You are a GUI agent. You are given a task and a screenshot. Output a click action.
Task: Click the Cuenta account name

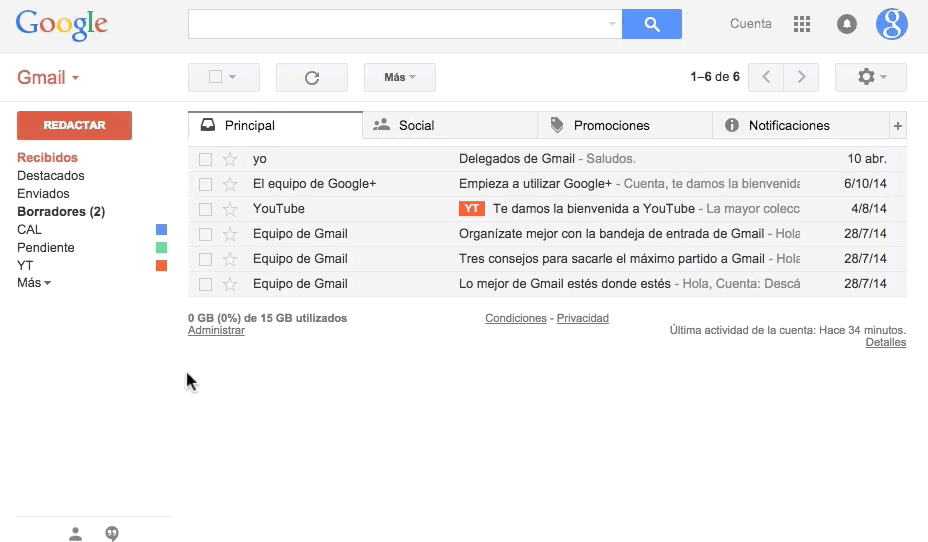(x=750, y=24)
